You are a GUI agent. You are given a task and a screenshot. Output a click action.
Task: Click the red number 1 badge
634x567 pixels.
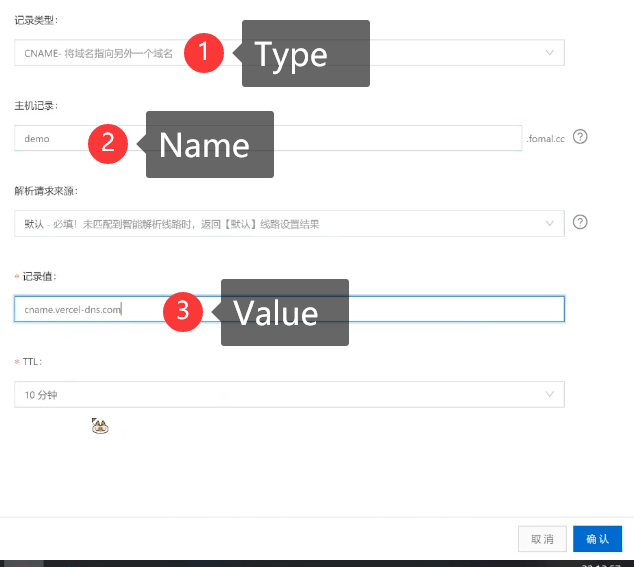pos(204,53)
